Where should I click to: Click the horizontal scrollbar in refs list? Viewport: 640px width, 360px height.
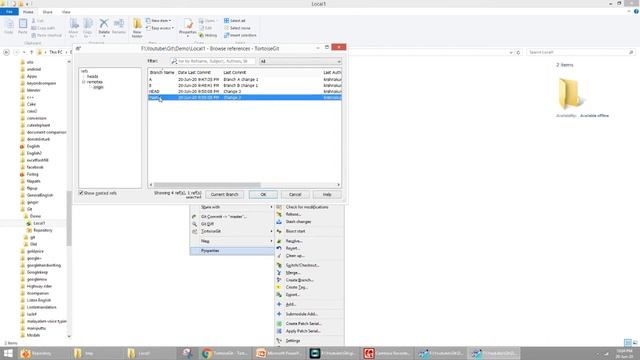[x=207, y=185]
